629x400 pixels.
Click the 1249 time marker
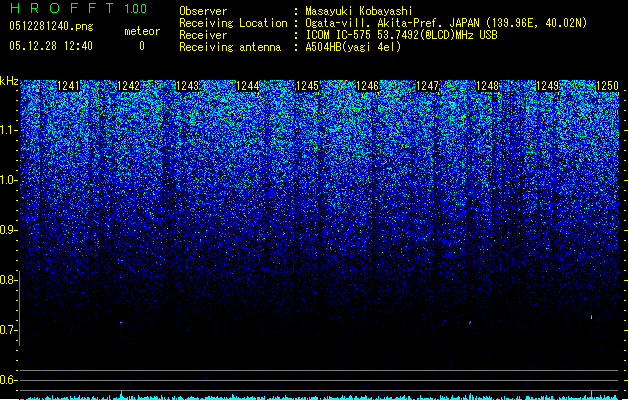[x=548, y=86]
